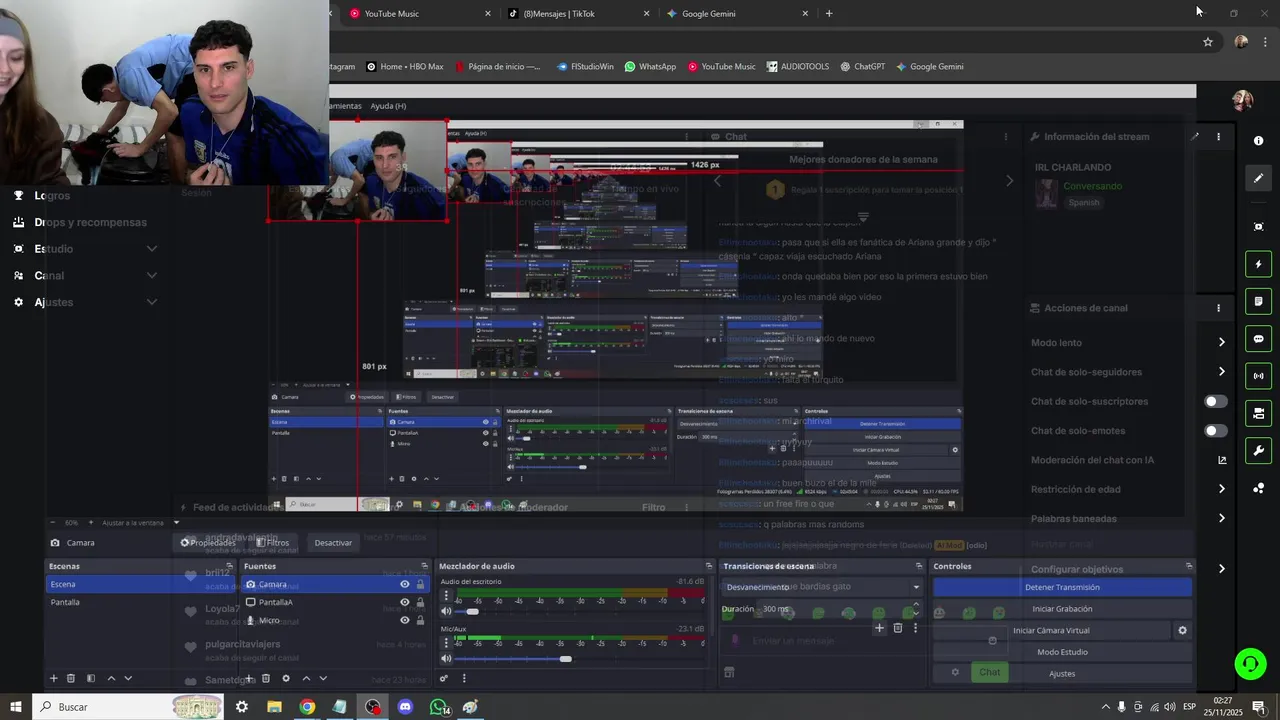Open Logros in Twitch sidebar
This screenshot has height=720, width=1280.
click(x=52, y=196)
